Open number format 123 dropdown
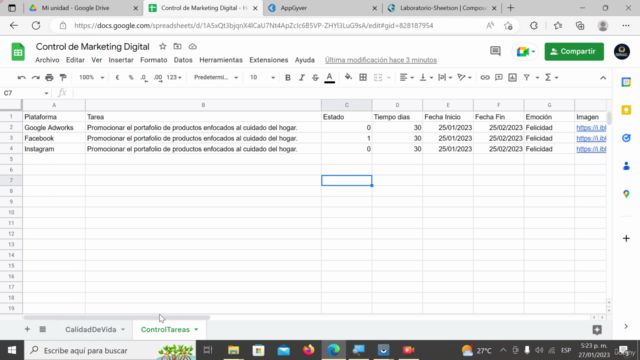Screen dimensions: 640x360 click(x=174, y=78)
